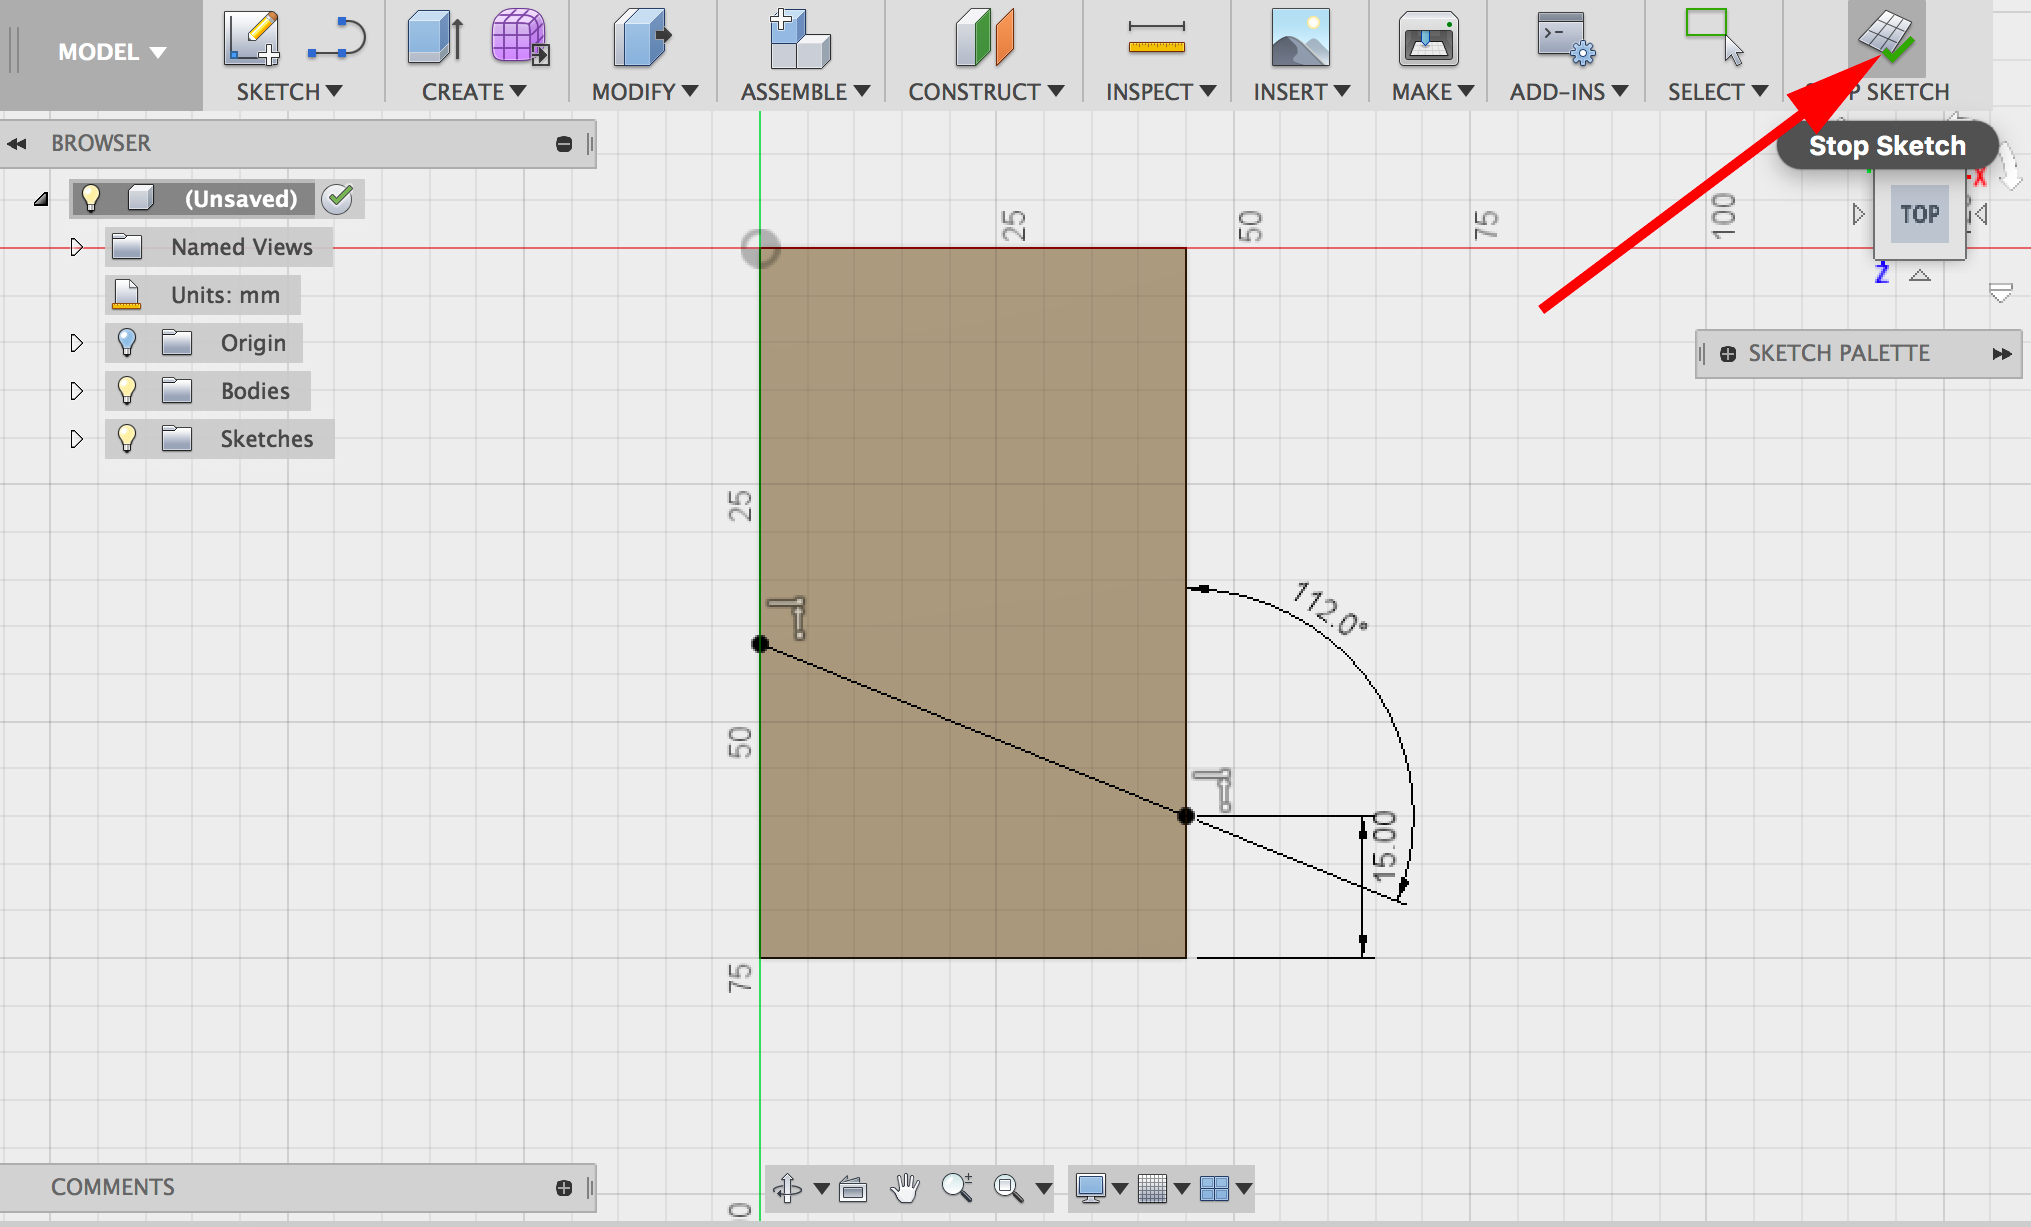Click the Fit zoom window icon
Image resolution: width=2031 pixels, height=1227 pixels.
pyautogui.click(x=1008, y=1188)
